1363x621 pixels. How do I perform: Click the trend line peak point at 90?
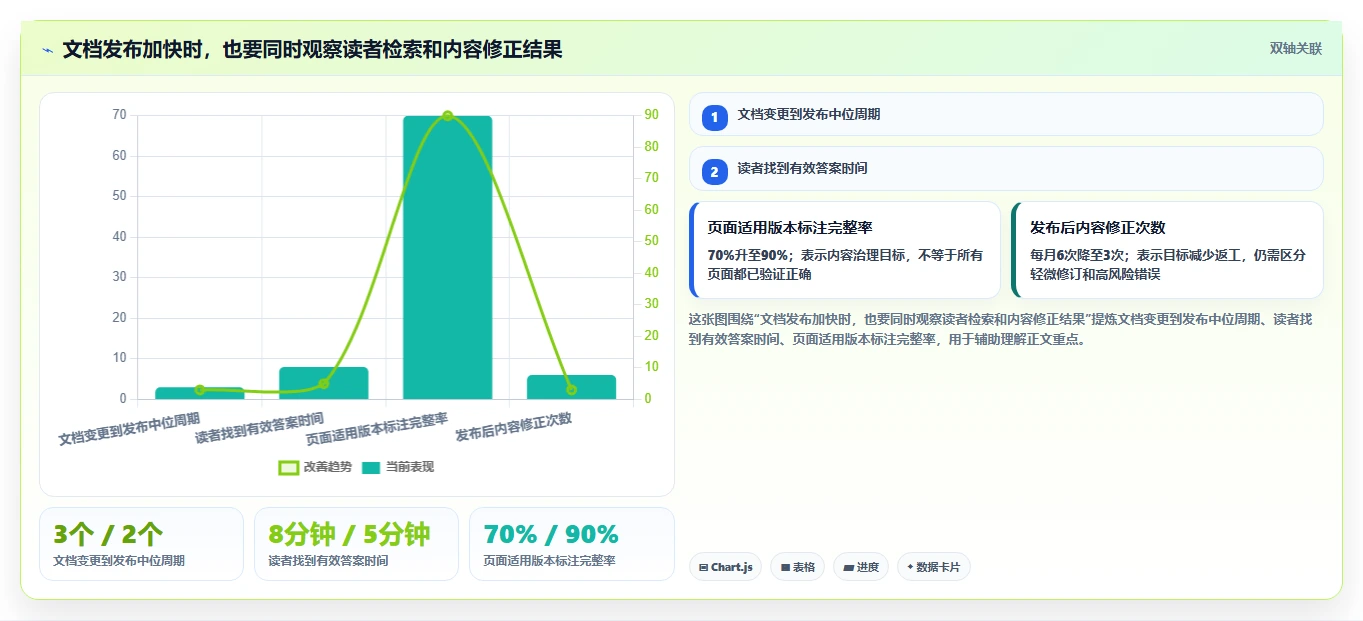447,116
